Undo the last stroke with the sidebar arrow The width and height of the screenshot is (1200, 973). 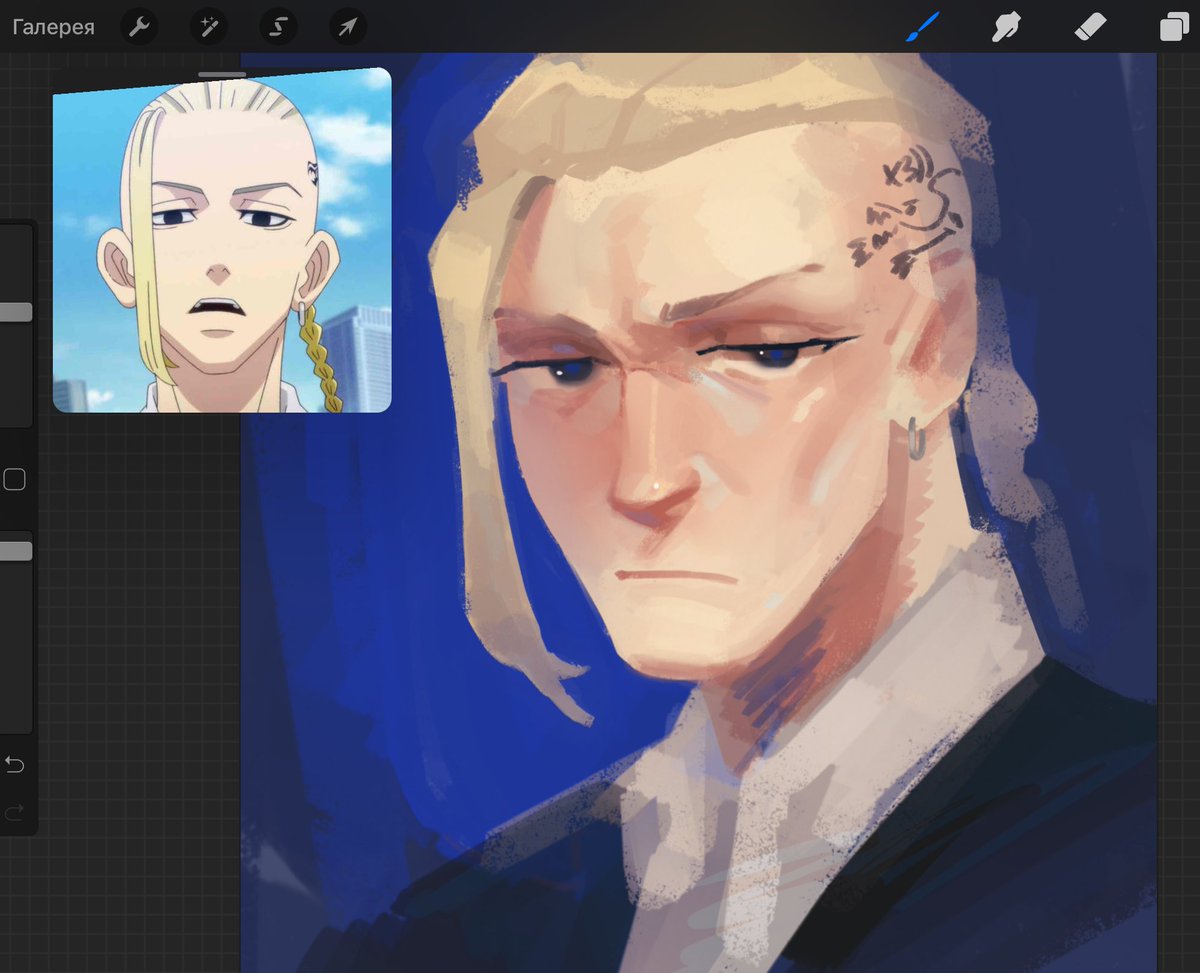[15, 765]
